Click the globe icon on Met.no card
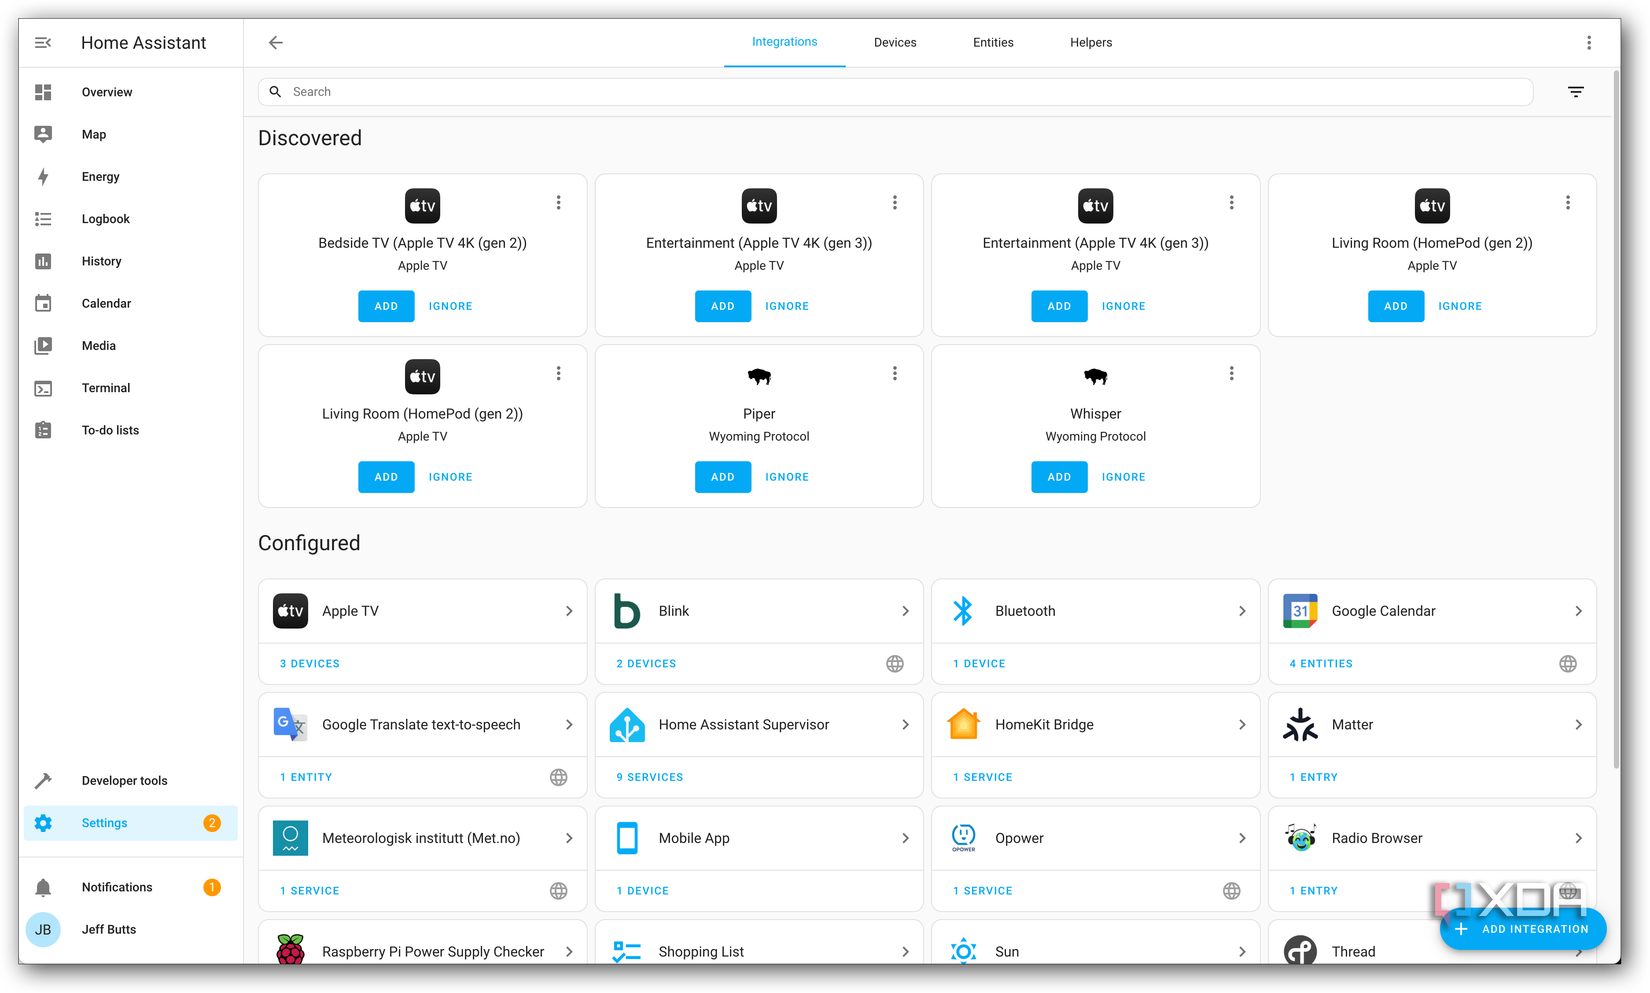This screenshot has height=993, width=1650. [559, 891]
